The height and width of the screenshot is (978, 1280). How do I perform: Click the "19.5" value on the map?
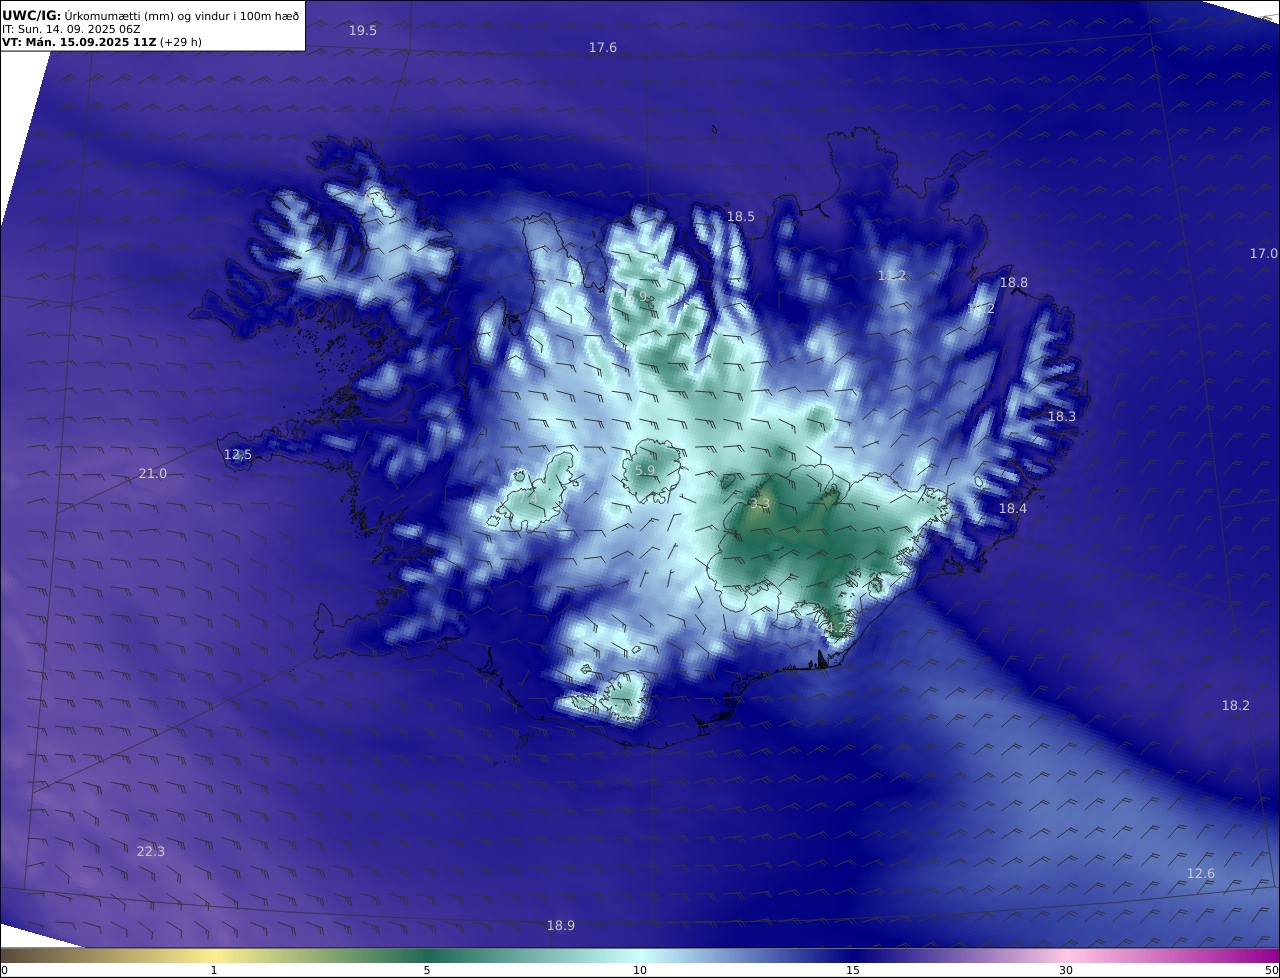point(363,31)
